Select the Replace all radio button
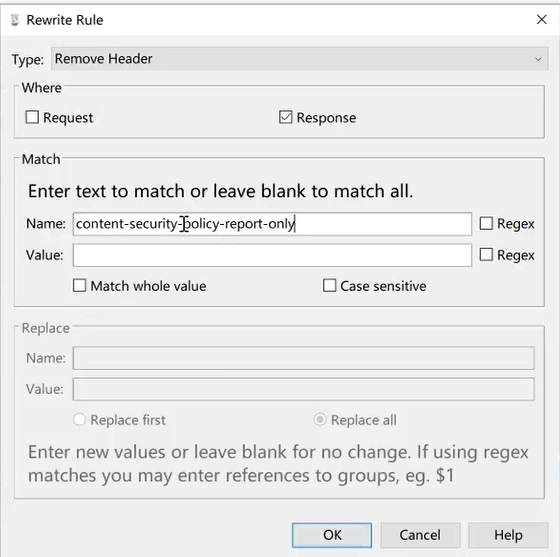560x557 pixels. 320,420
